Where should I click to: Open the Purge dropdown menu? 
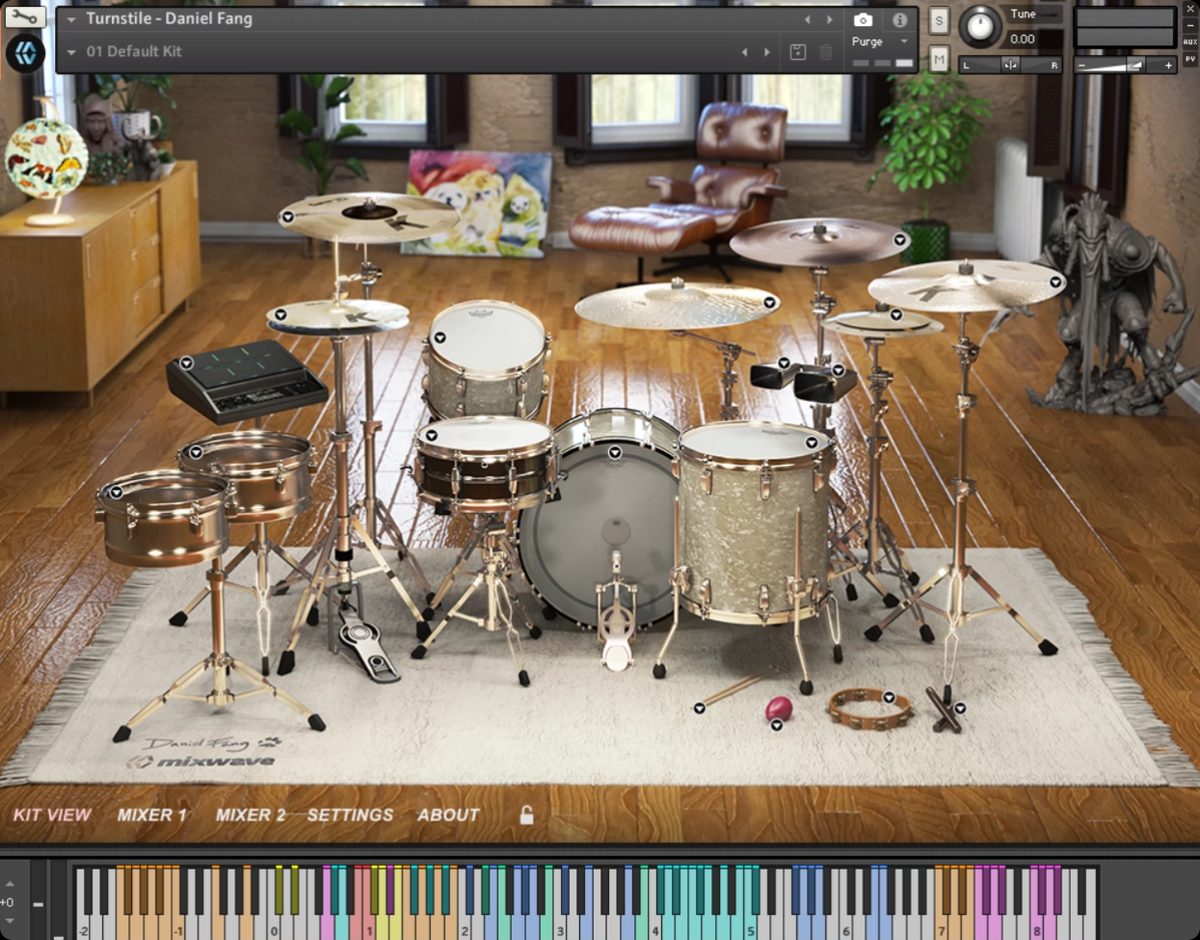coord(879,42)
